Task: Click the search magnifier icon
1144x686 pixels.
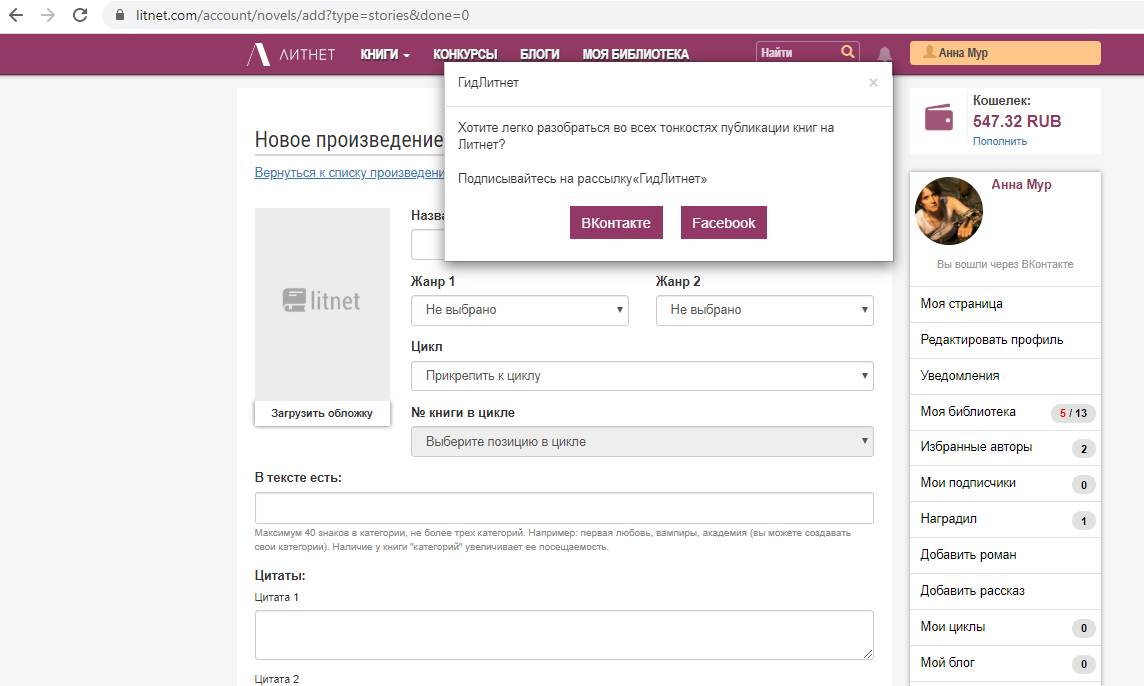Action: tap(848, 53)
